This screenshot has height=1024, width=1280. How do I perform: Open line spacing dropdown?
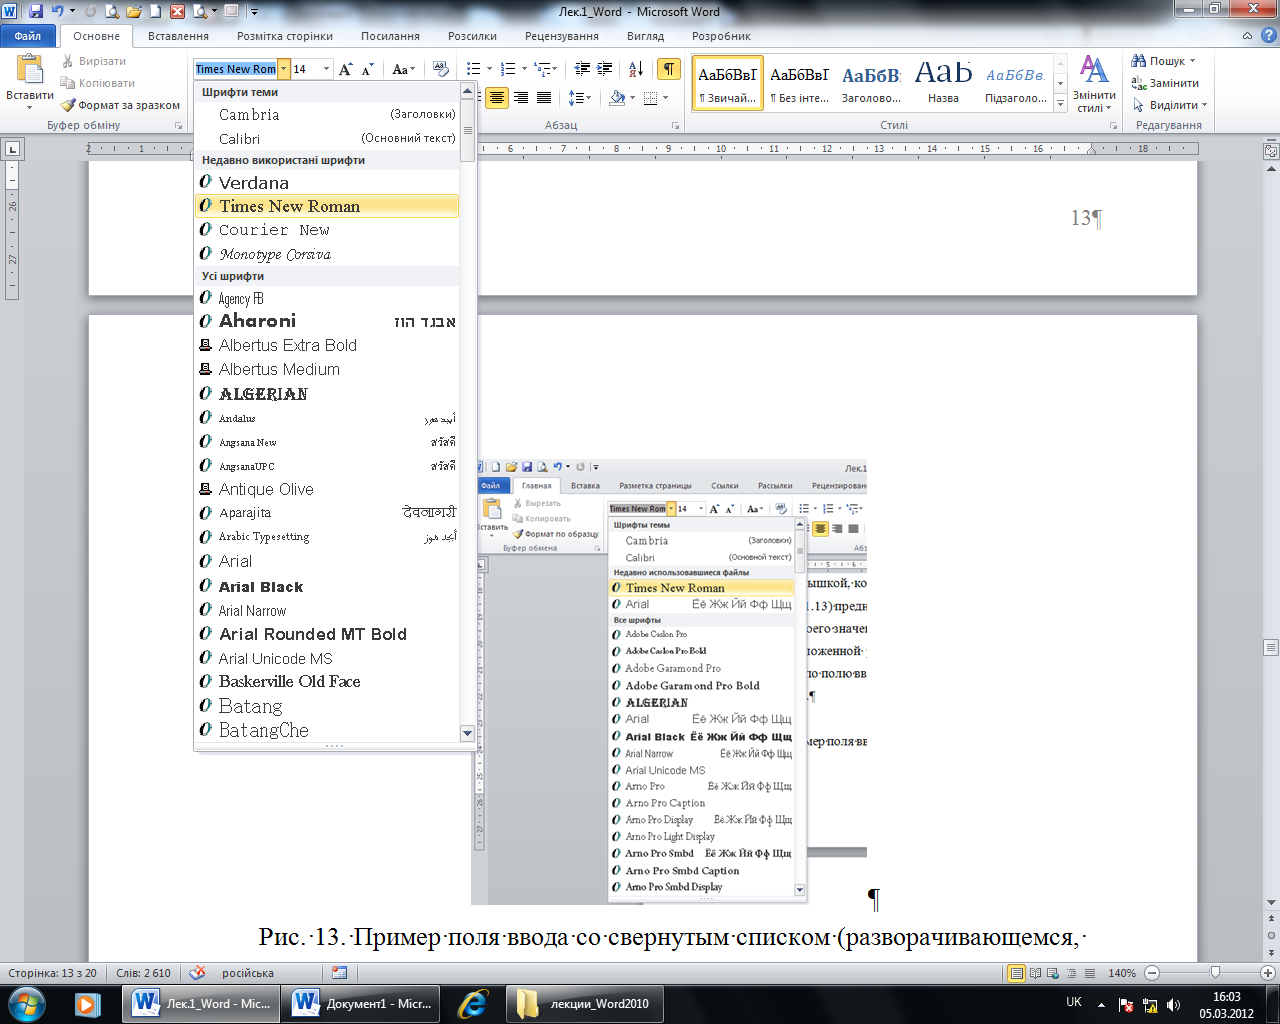click(x=579, y=98)
